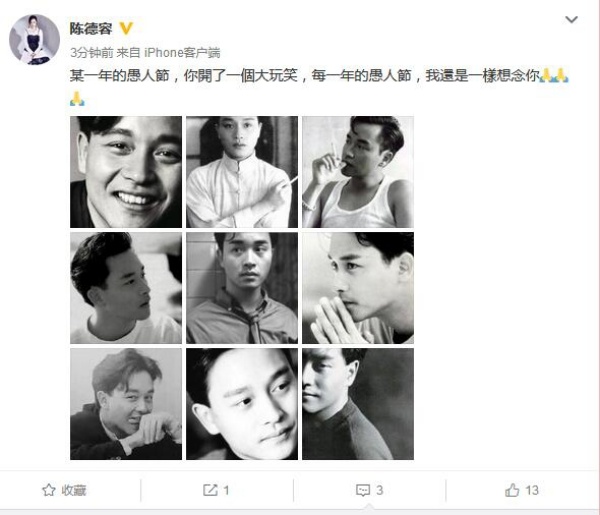Click the comment bubble icon
This screenshot has width=600, height=515.
click(x=363, y=490)
